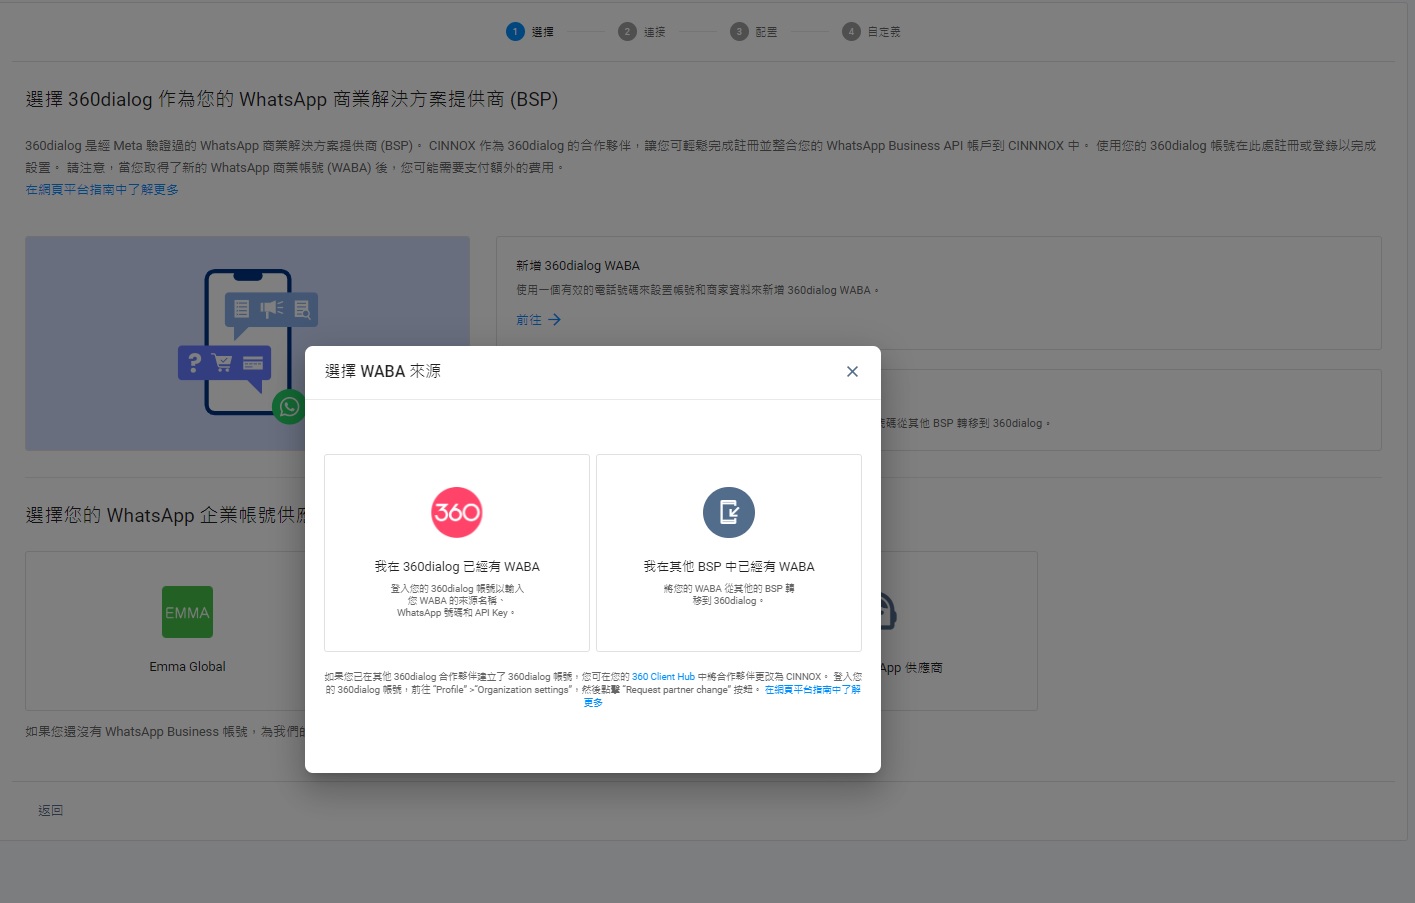Click the 選擇 WABA 來源 dialog title
1415x903 pixels.
point(383,371)
